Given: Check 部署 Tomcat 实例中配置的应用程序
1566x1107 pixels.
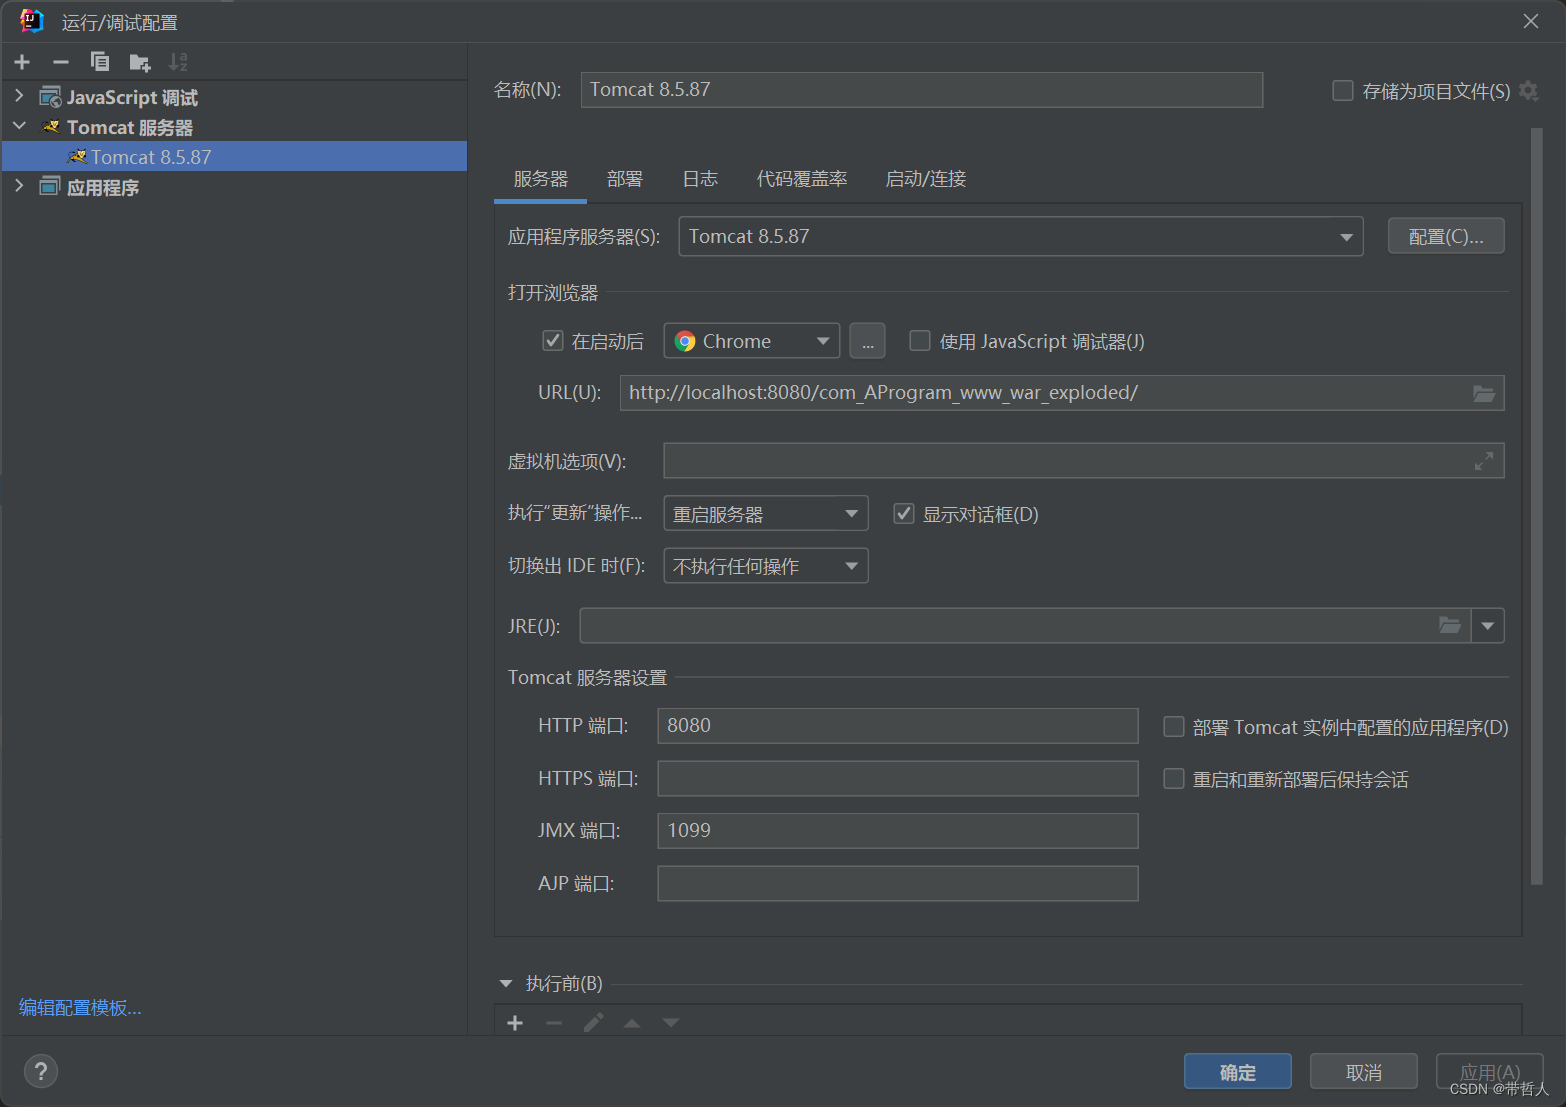Looking at the screenshot, I should click(1174, 727).
